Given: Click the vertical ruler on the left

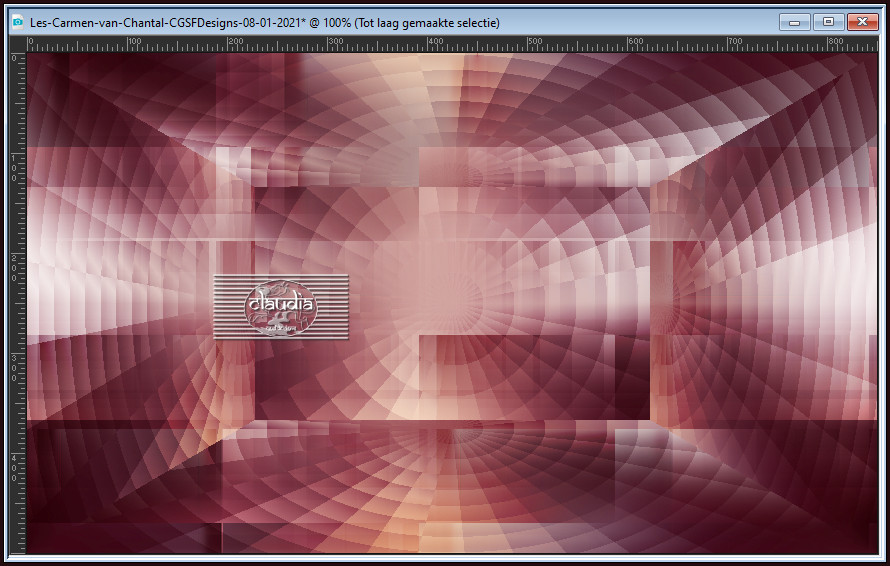Looking at the screenshot, I should click(x=18, y=303).
